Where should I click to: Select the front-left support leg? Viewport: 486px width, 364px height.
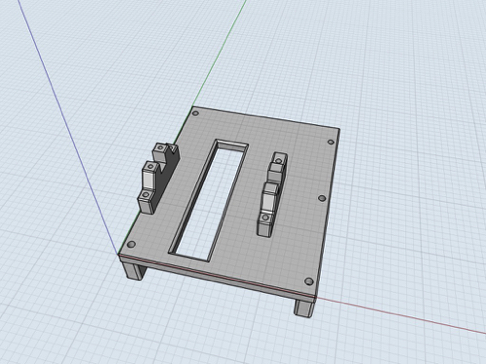[x=134, y=270]
